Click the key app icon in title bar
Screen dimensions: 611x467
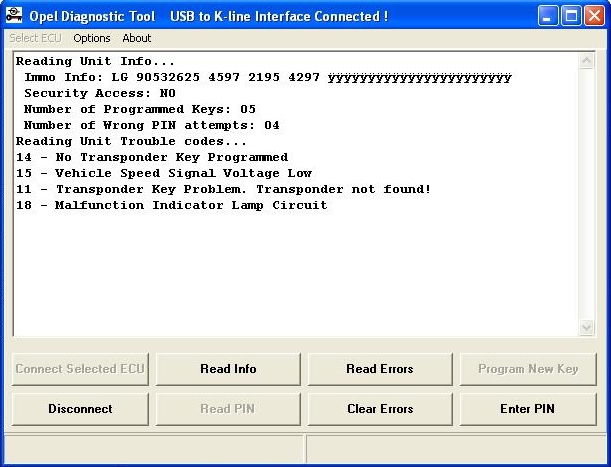(14, 16)
